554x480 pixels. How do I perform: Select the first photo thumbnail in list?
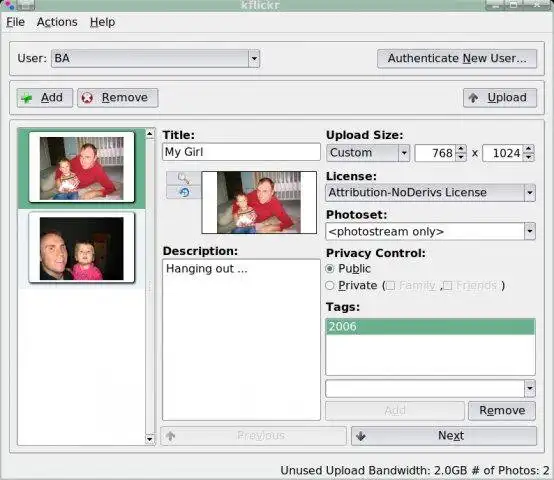82,168
